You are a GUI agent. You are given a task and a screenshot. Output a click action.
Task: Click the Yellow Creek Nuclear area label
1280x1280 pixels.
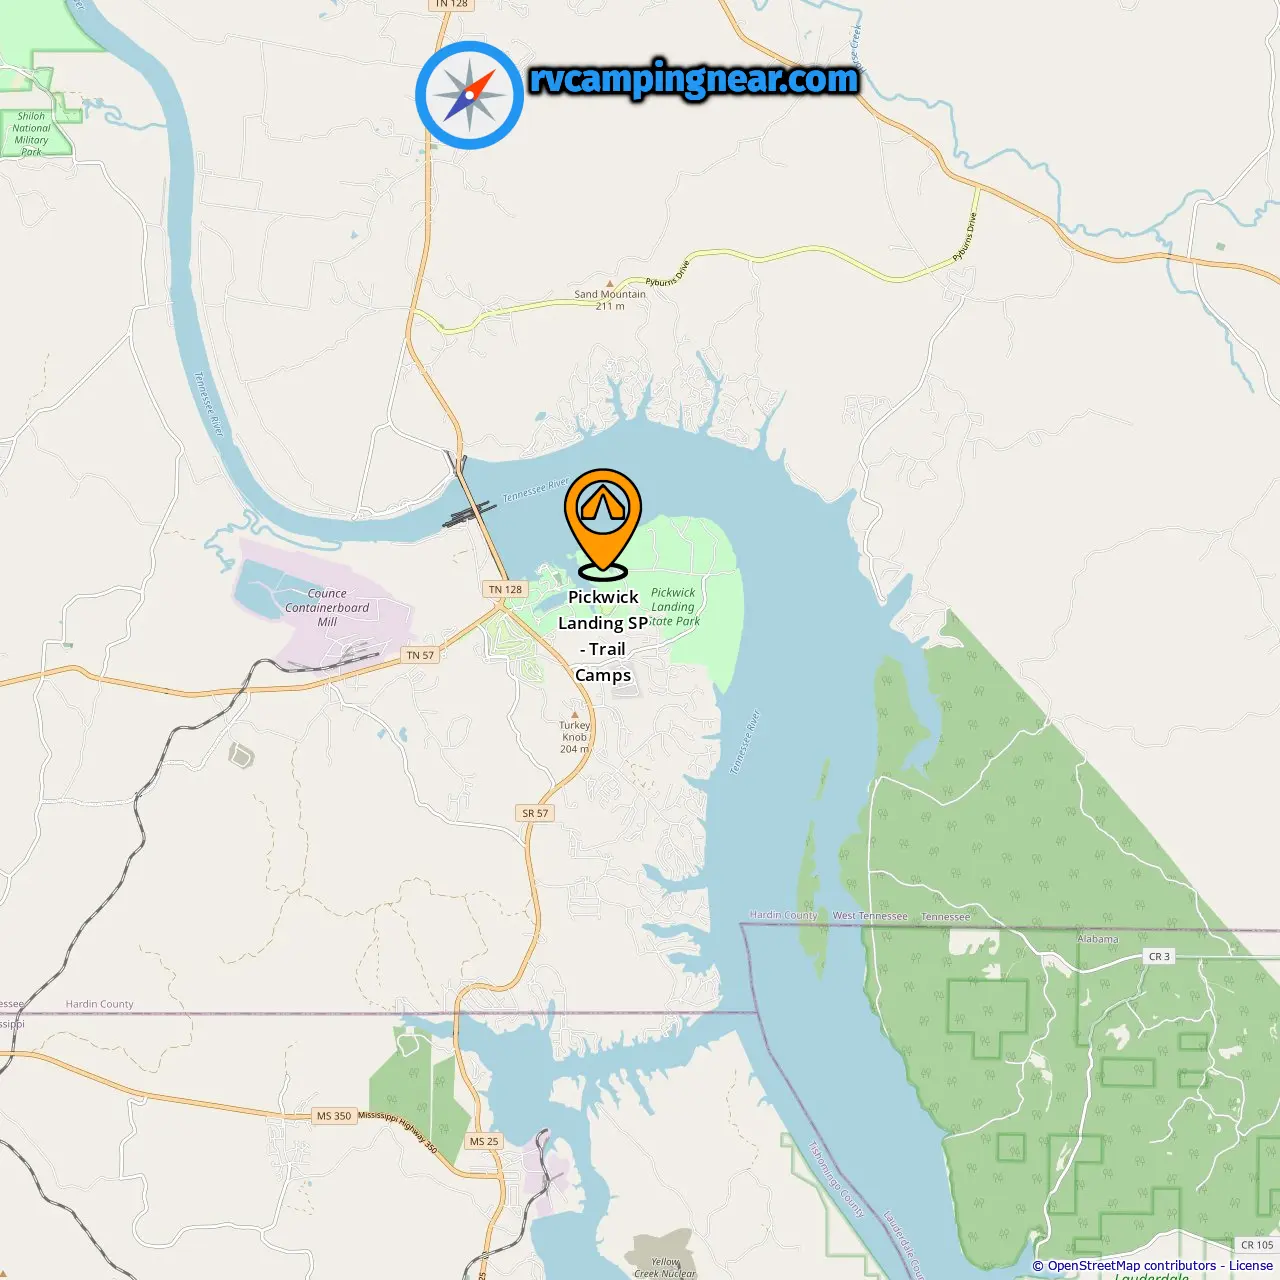(664, 1268)
